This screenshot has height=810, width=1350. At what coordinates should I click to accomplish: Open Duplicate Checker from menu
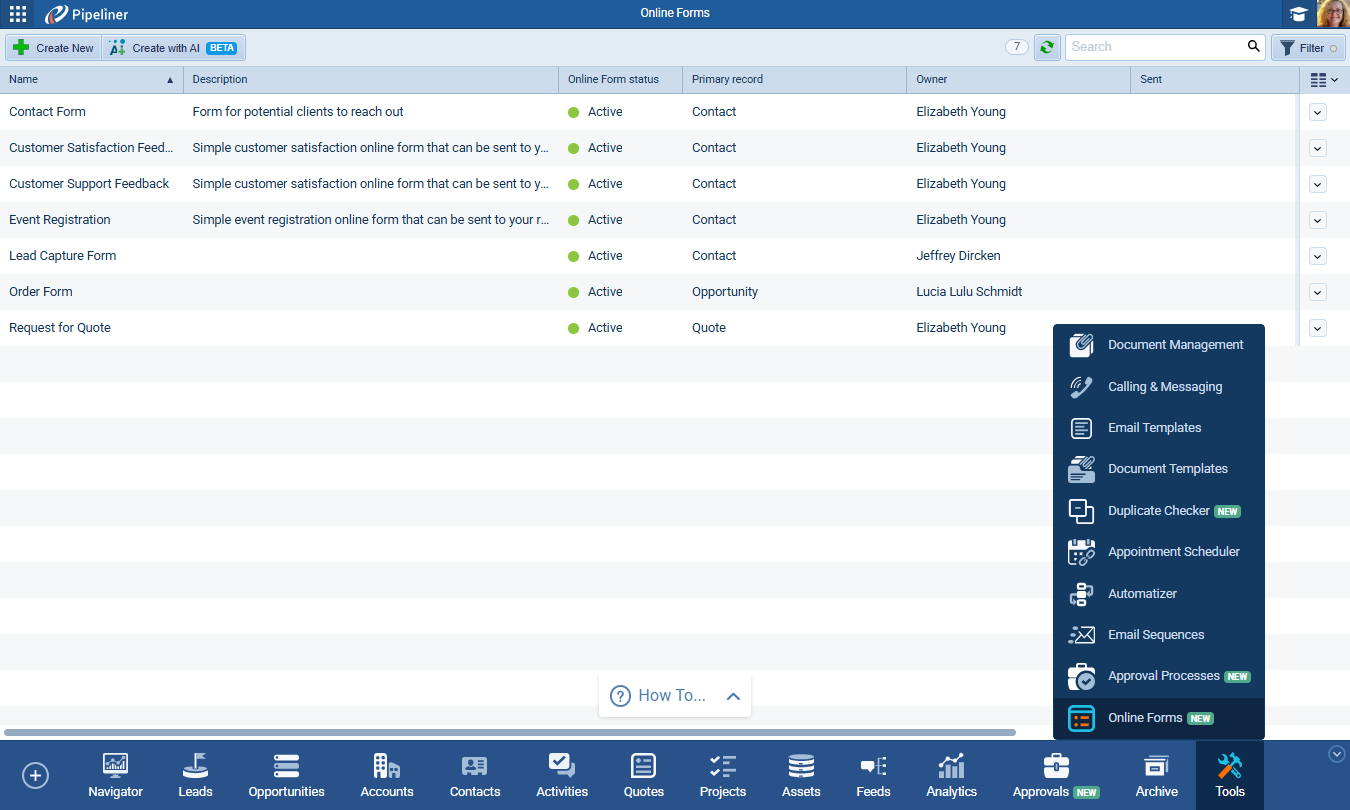click(1158, 511)
